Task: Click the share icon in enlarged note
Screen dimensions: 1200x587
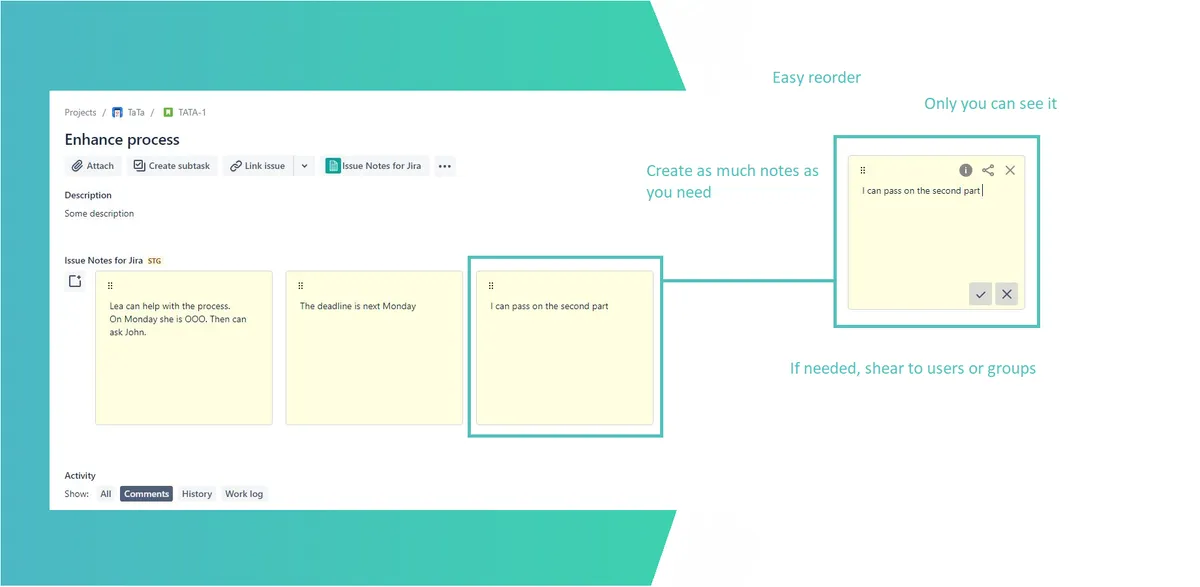Action: pyautogui.click(x=988, y=171)
